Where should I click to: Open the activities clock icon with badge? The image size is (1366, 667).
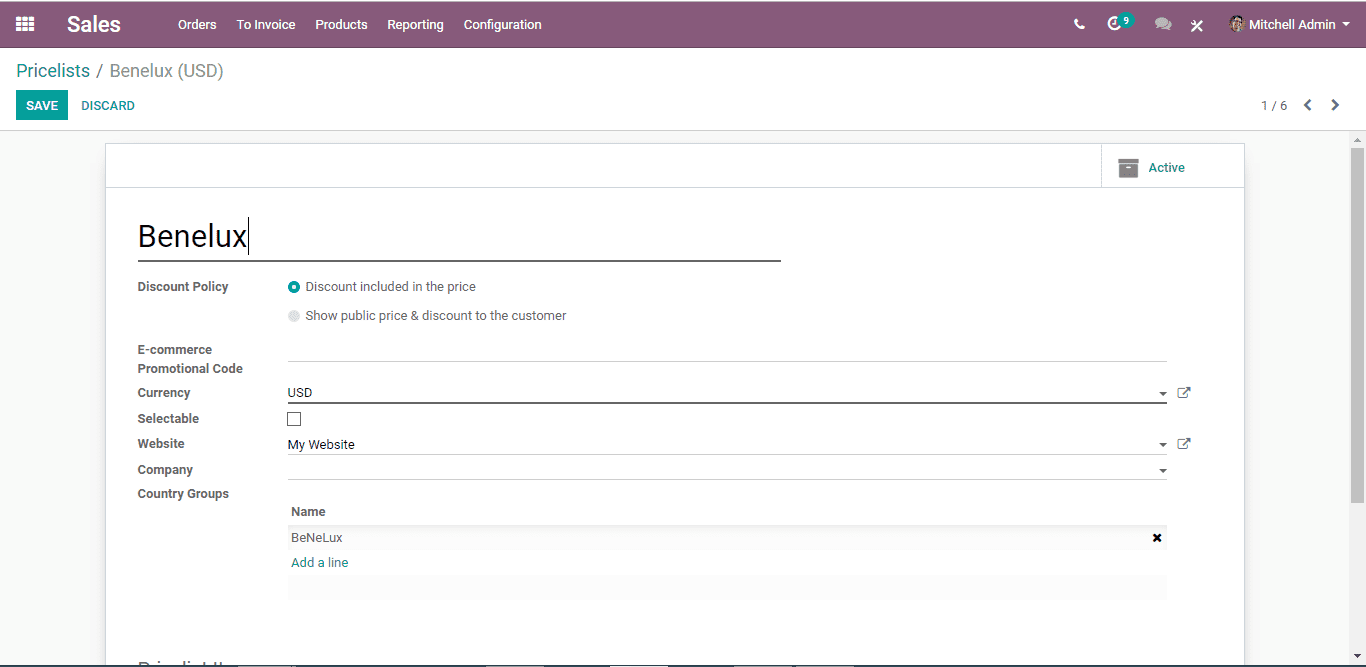pyautogui.click(x=1119, y=23)
